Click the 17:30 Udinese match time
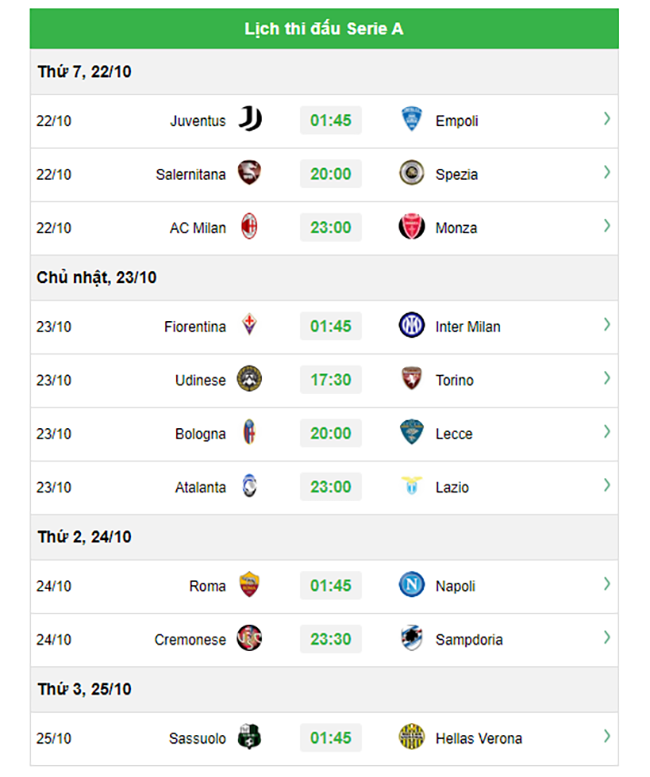 [x=330, y=380]
